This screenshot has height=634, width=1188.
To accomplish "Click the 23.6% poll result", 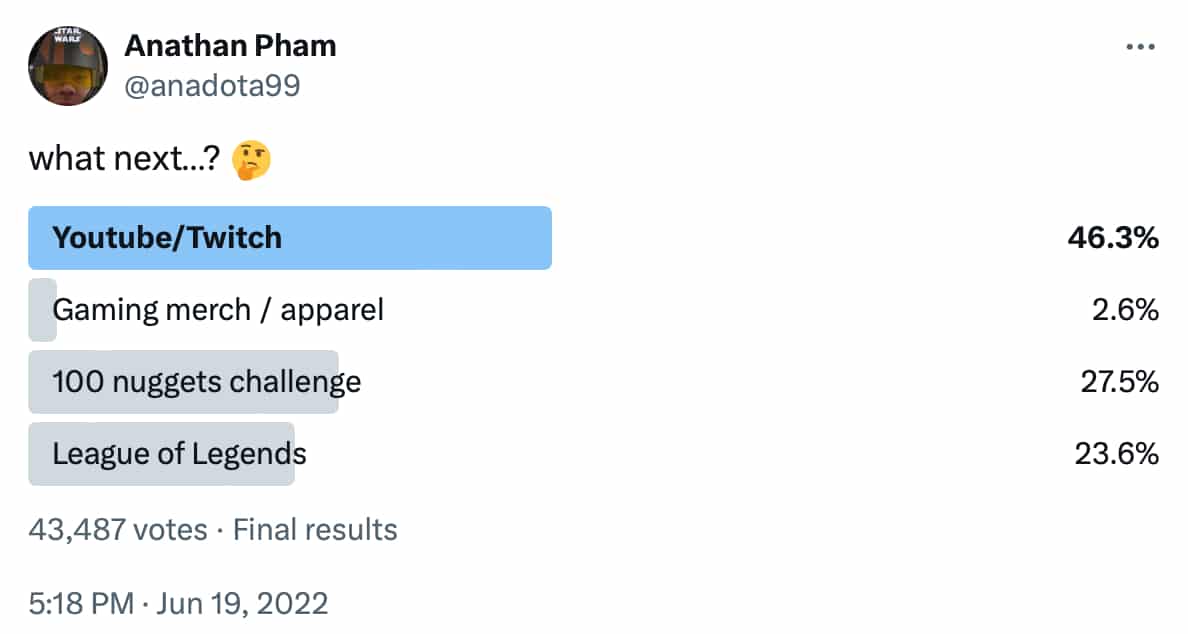I will (x=1116, y=454).
